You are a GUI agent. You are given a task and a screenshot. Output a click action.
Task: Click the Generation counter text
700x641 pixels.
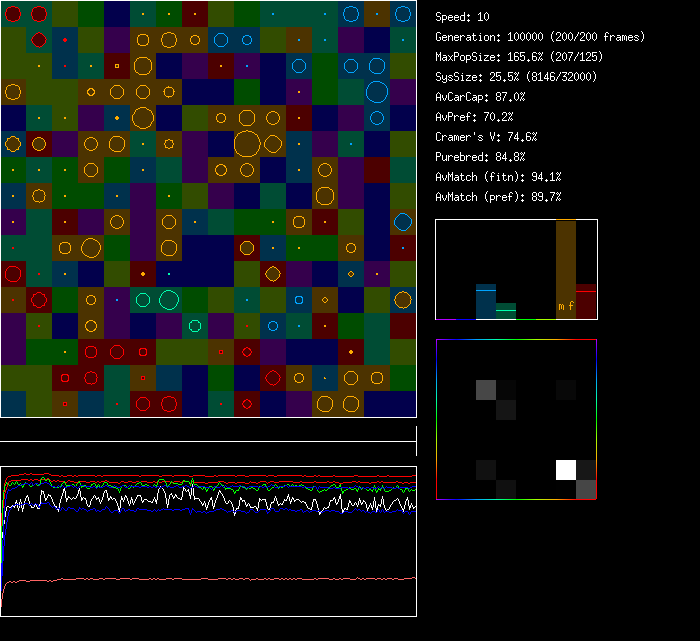click(540, 37)
